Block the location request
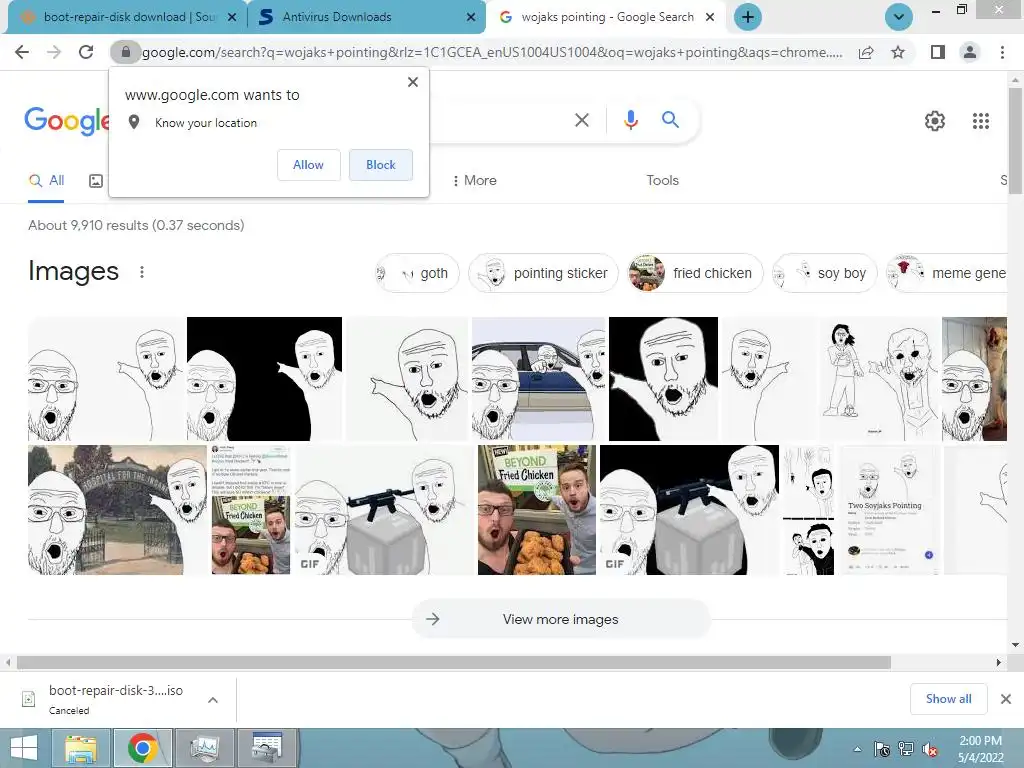The image size is (1024, 768). point(381,165)
